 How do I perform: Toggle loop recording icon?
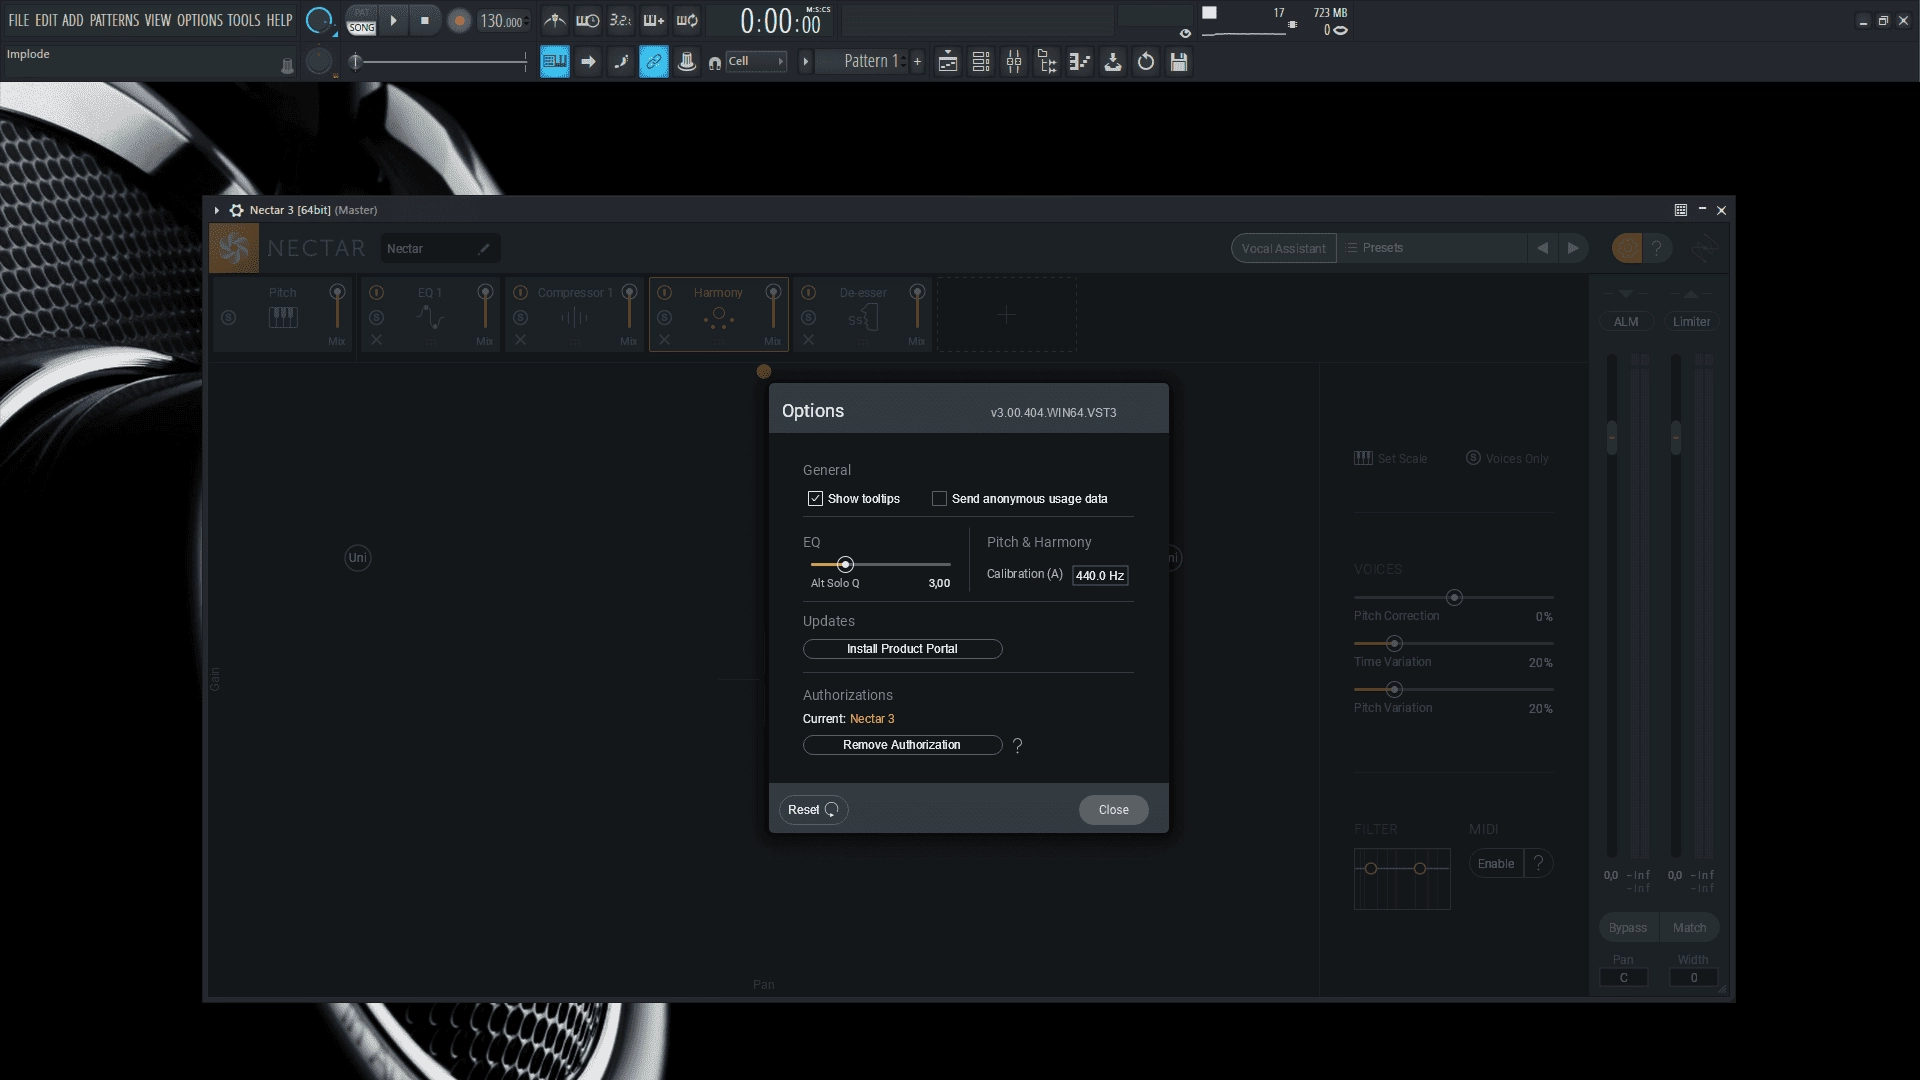(687, 20)
